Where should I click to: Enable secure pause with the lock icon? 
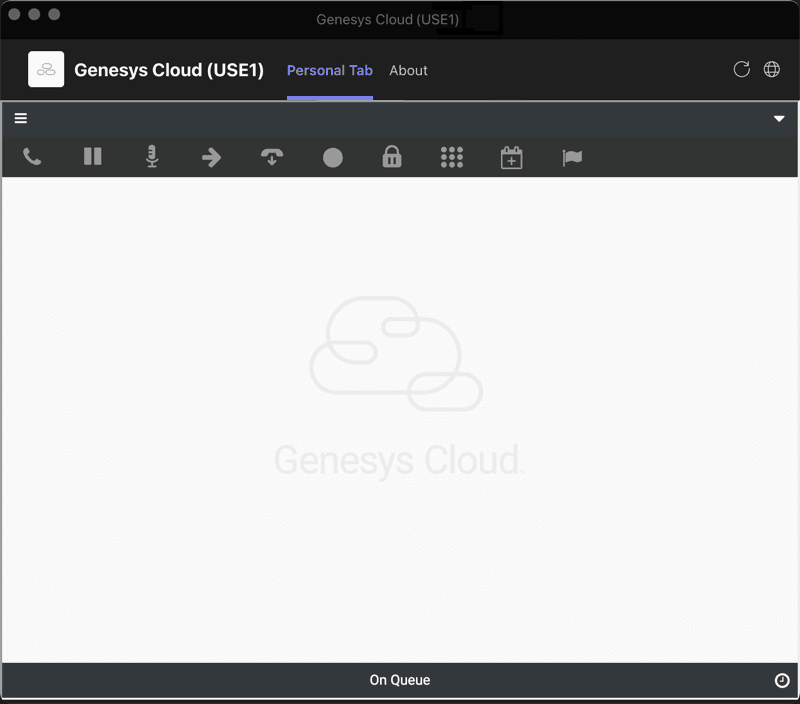(392, 157)
